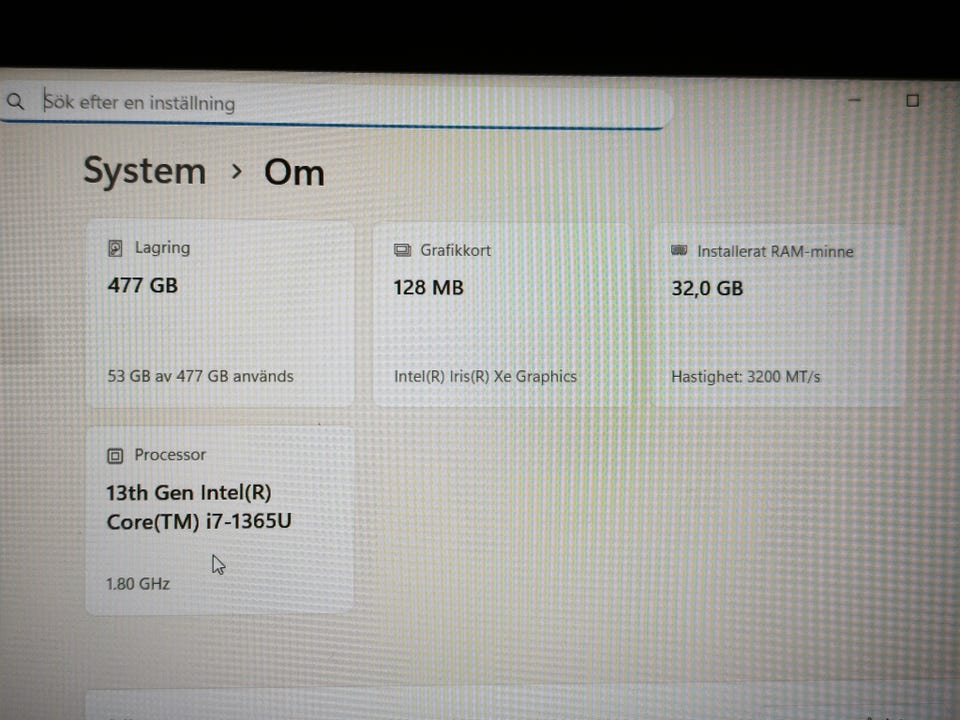This screenshot has width=960, height=720.
Task: Click the 'Grafikkort' card label
Action: (x=456, y=250)
